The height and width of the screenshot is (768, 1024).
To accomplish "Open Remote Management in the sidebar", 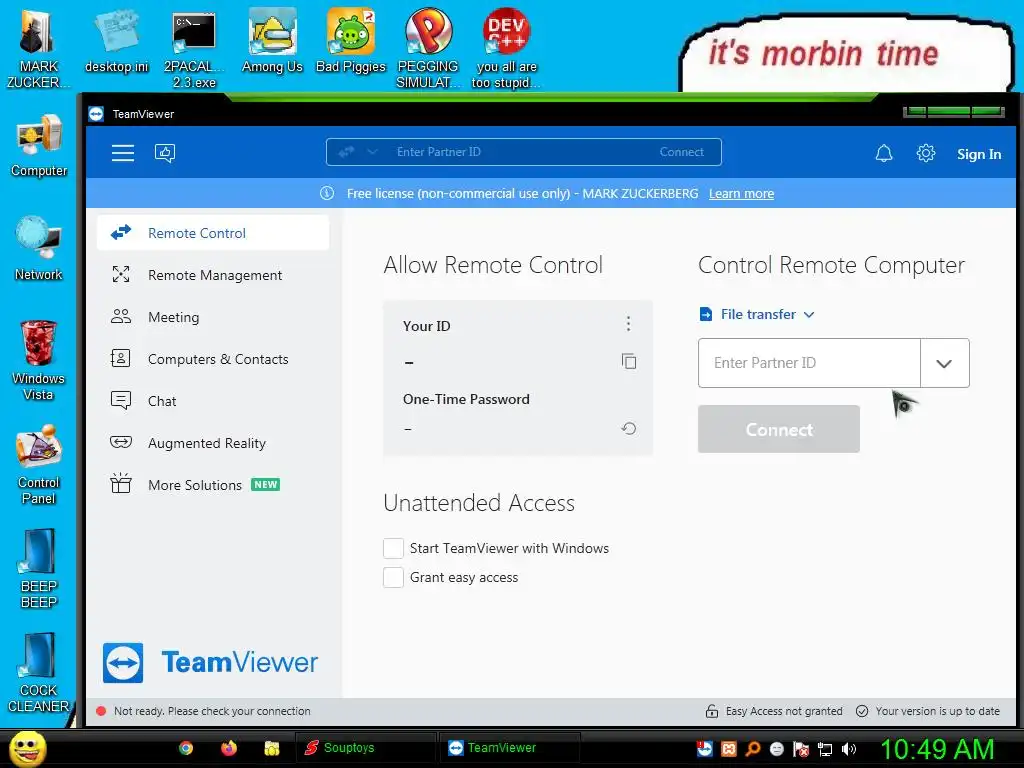I will (213, 275).
